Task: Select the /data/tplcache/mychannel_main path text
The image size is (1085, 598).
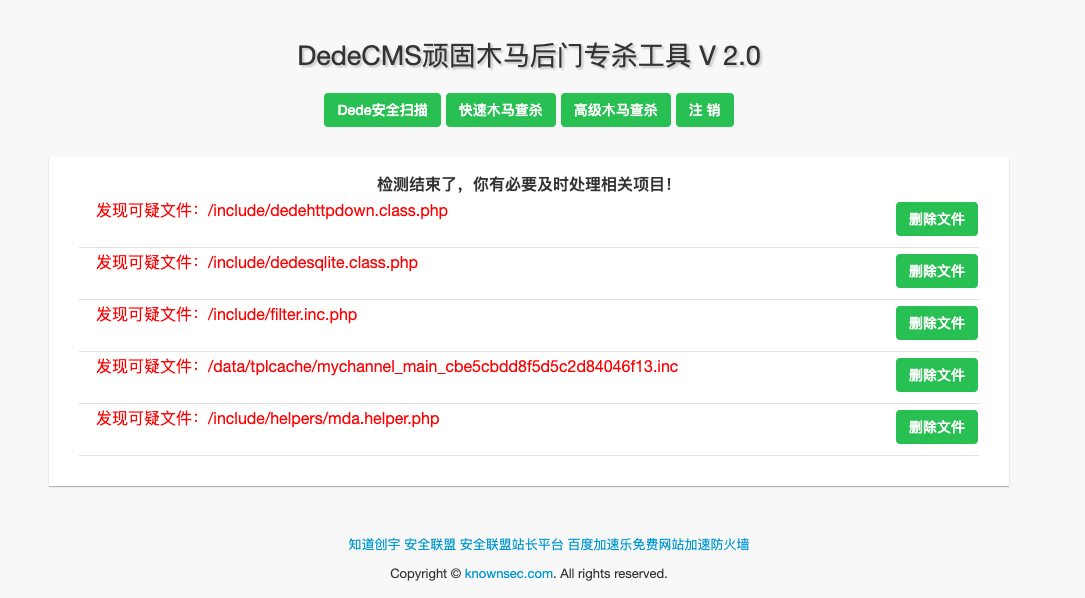Action: coord(443,367)
